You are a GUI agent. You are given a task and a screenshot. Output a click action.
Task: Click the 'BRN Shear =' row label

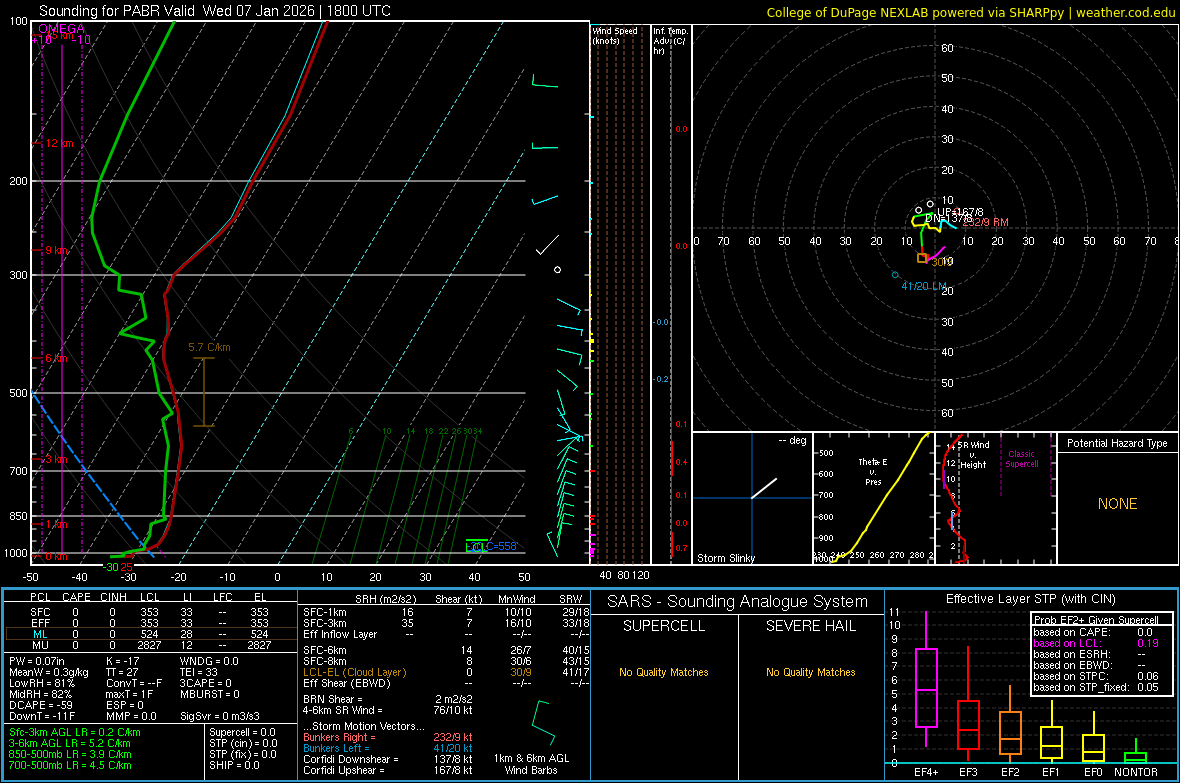pyautogui.click(x=333, y=699)
